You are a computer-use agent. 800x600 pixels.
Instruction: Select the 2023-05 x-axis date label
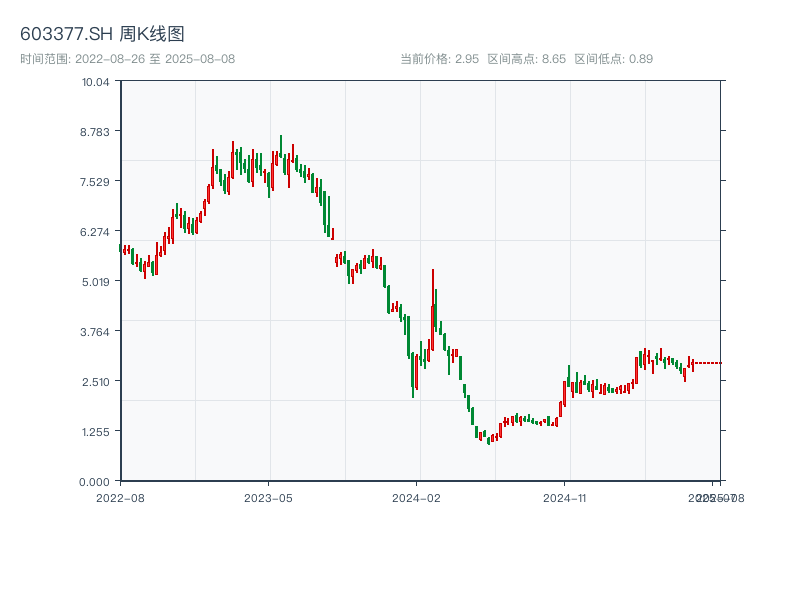point(268,497)
